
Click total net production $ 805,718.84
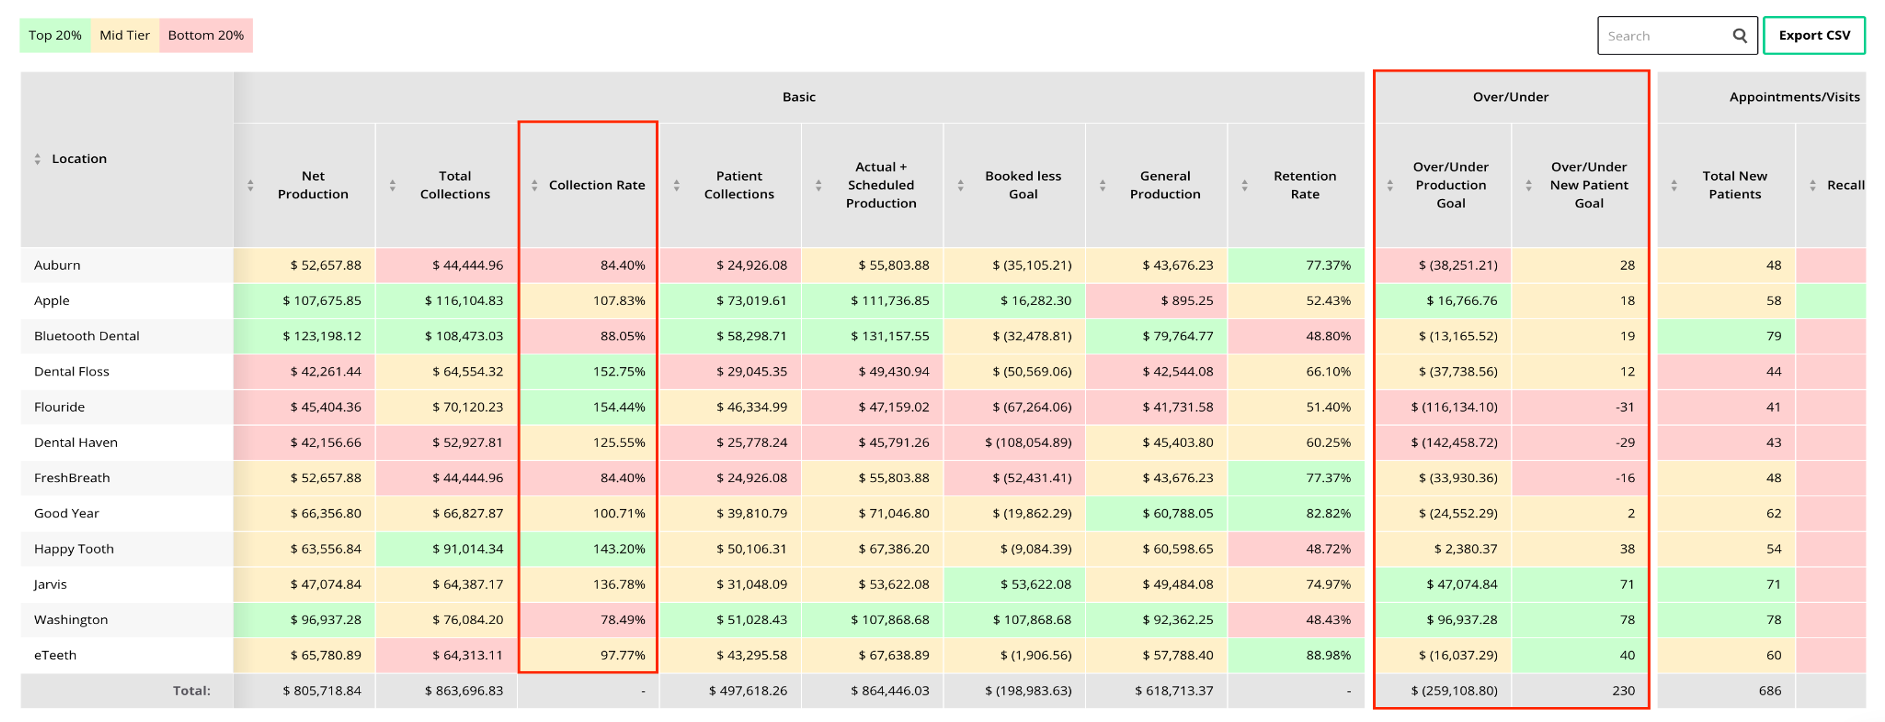pos(305,691)
